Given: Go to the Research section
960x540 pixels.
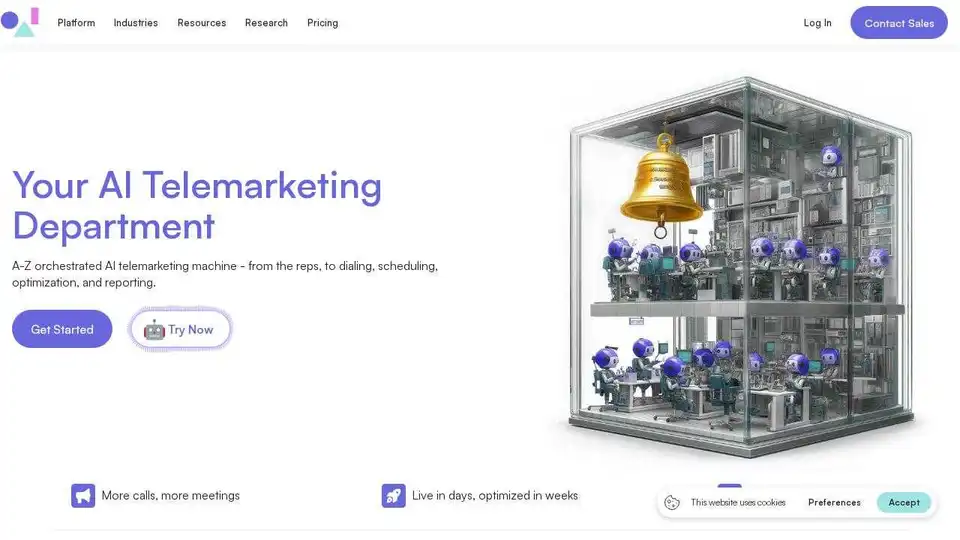Looking at the screenshot, I should click(266, 23).
